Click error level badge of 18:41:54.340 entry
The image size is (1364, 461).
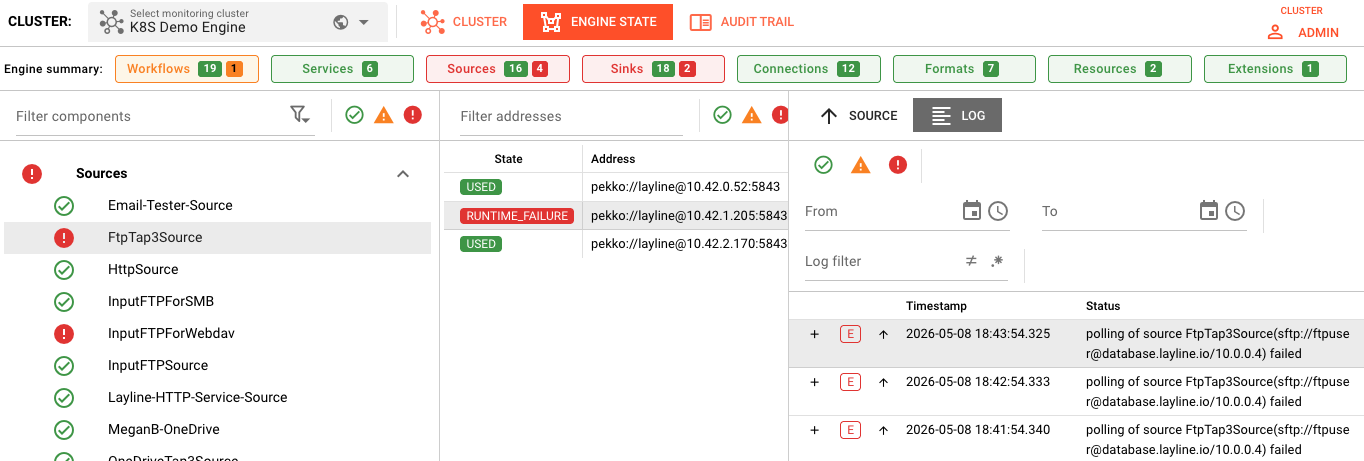(x=850, y=430)
